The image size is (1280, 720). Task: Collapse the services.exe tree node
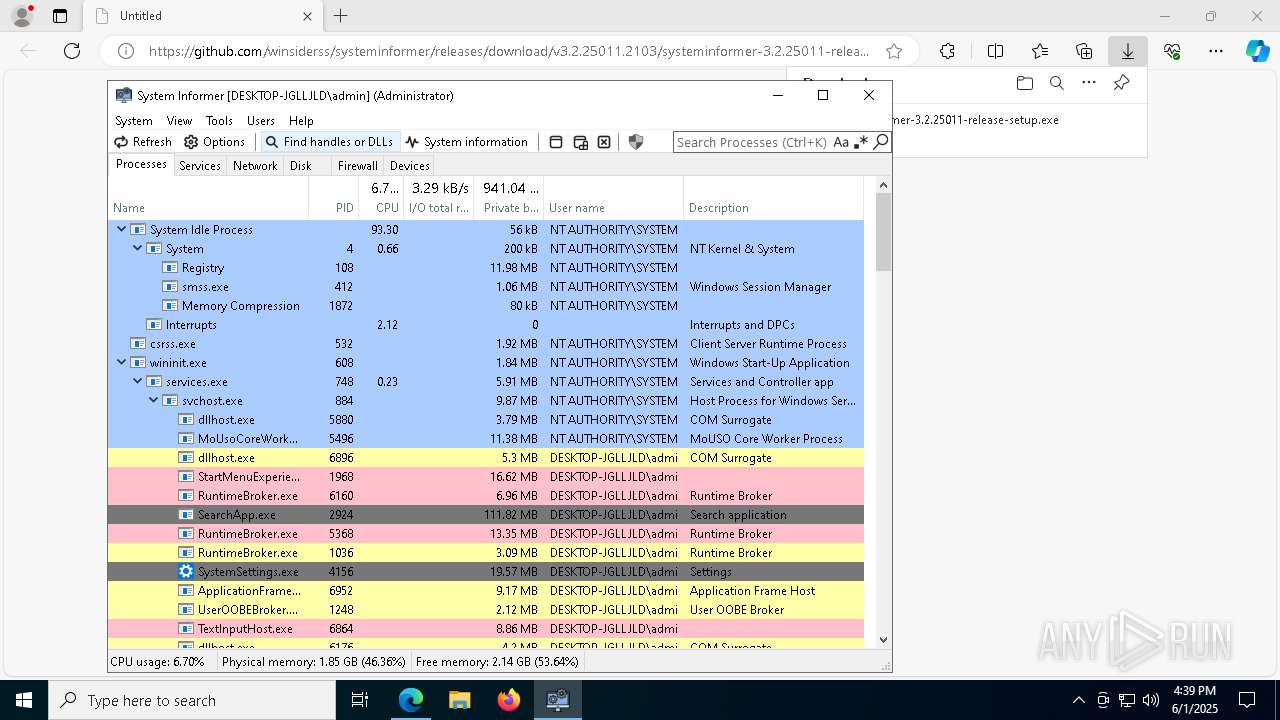138,381
